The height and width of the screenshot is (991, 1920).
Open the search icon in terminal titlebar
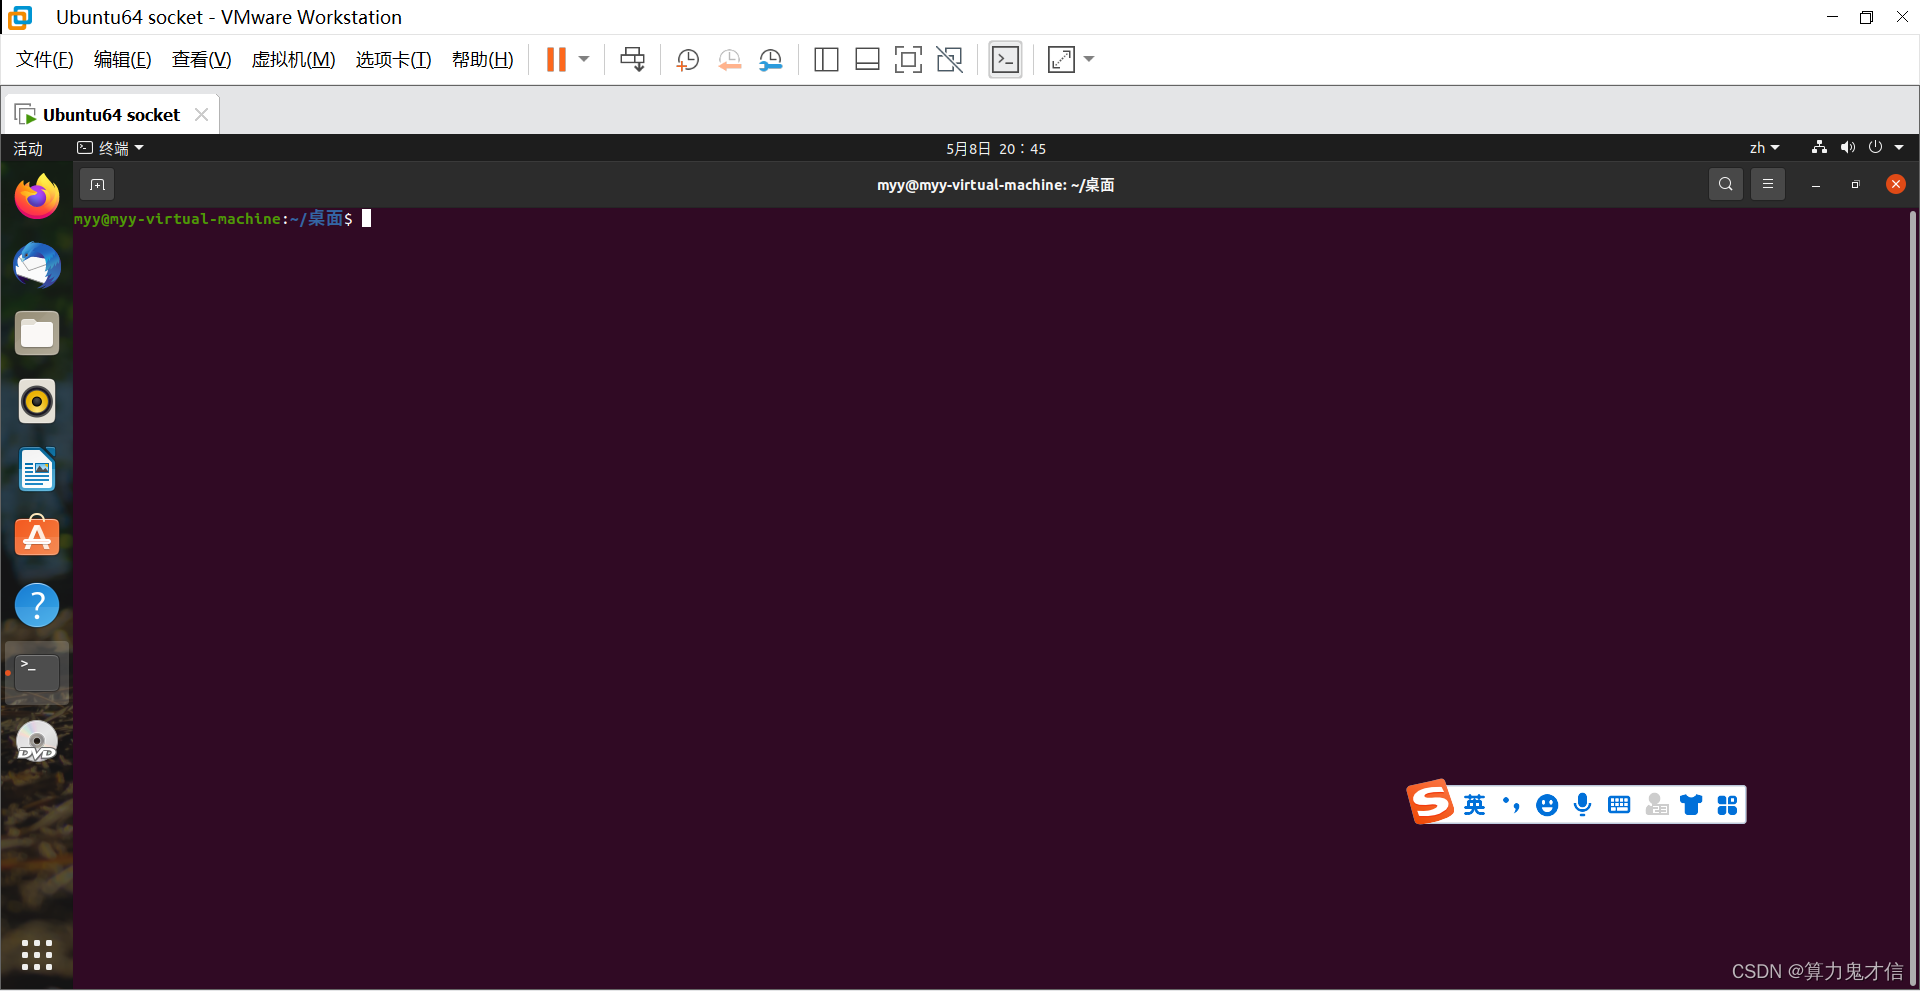[1725, 184]
